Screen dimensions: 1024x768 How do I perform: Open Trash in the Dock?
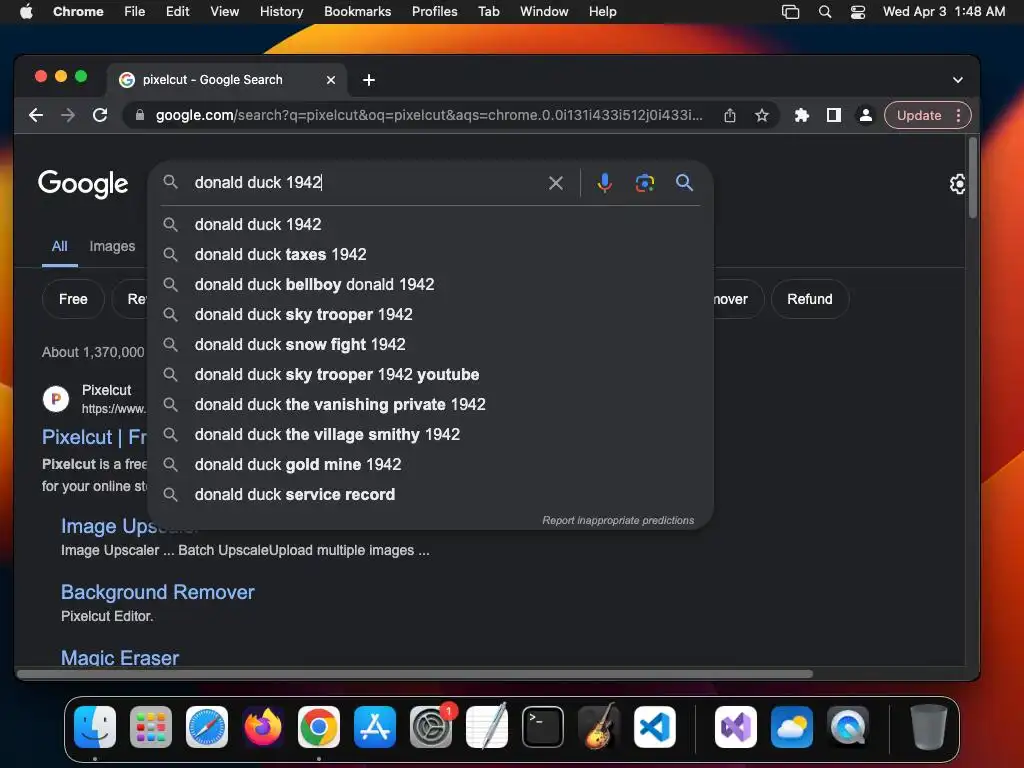(928, 727)
